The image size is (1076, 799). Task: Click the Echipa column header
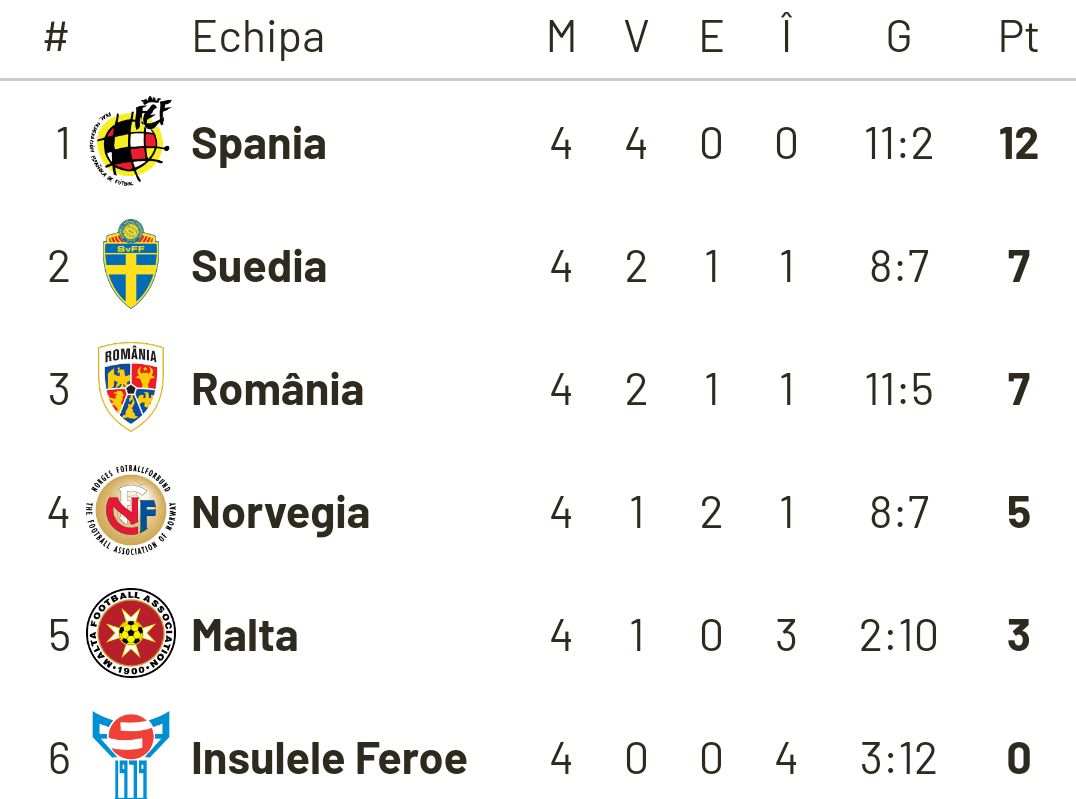coord(258,38)
